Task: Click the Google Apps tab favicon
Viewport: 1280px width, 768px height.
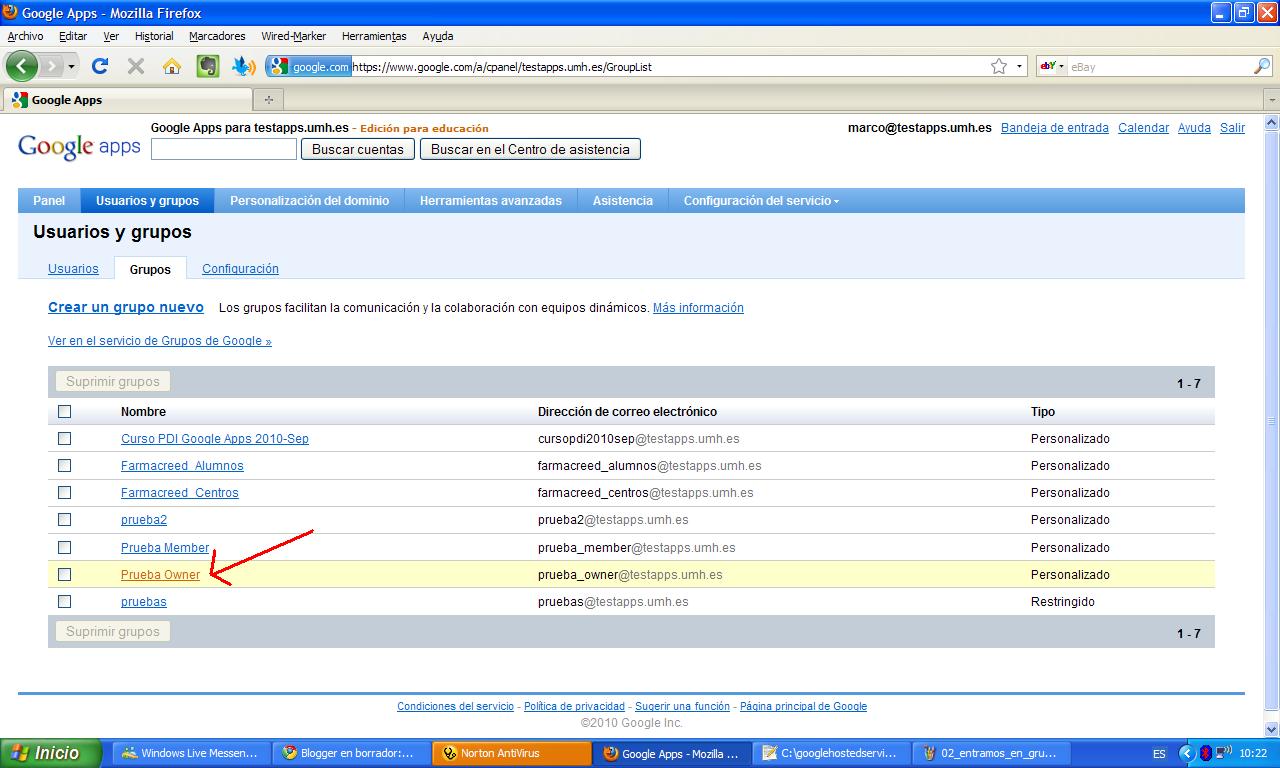Action: click(19, 100)
